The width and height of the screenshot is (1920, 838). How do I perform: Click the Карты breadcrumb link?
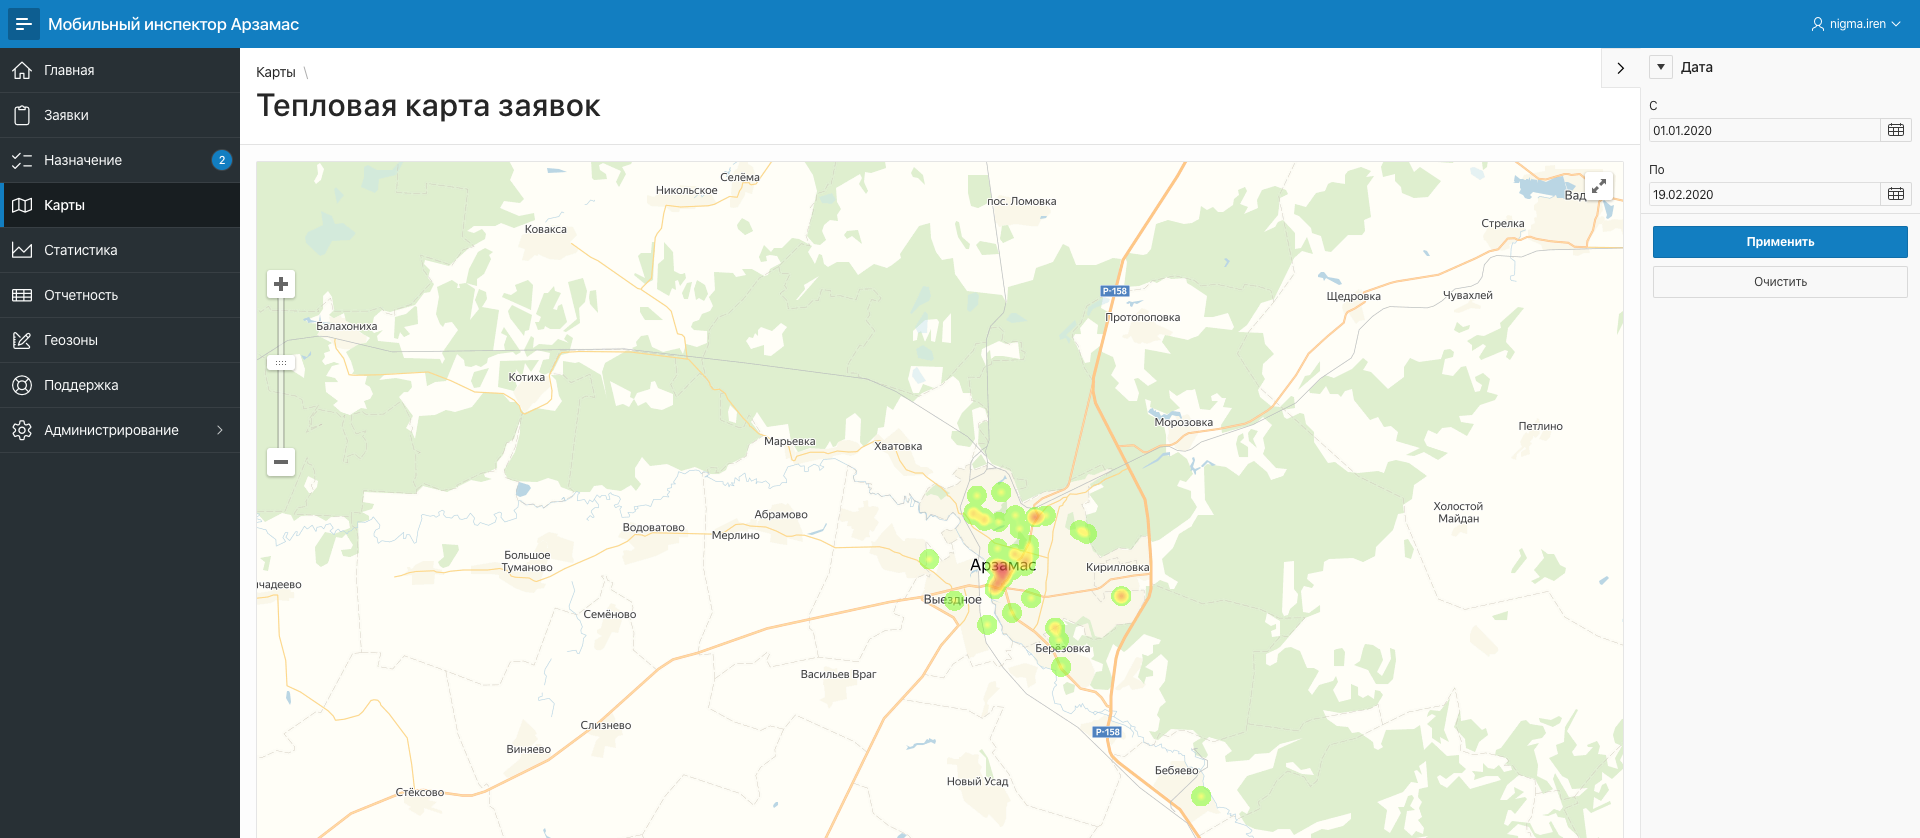pyautogui.click(x=276, y=72)
